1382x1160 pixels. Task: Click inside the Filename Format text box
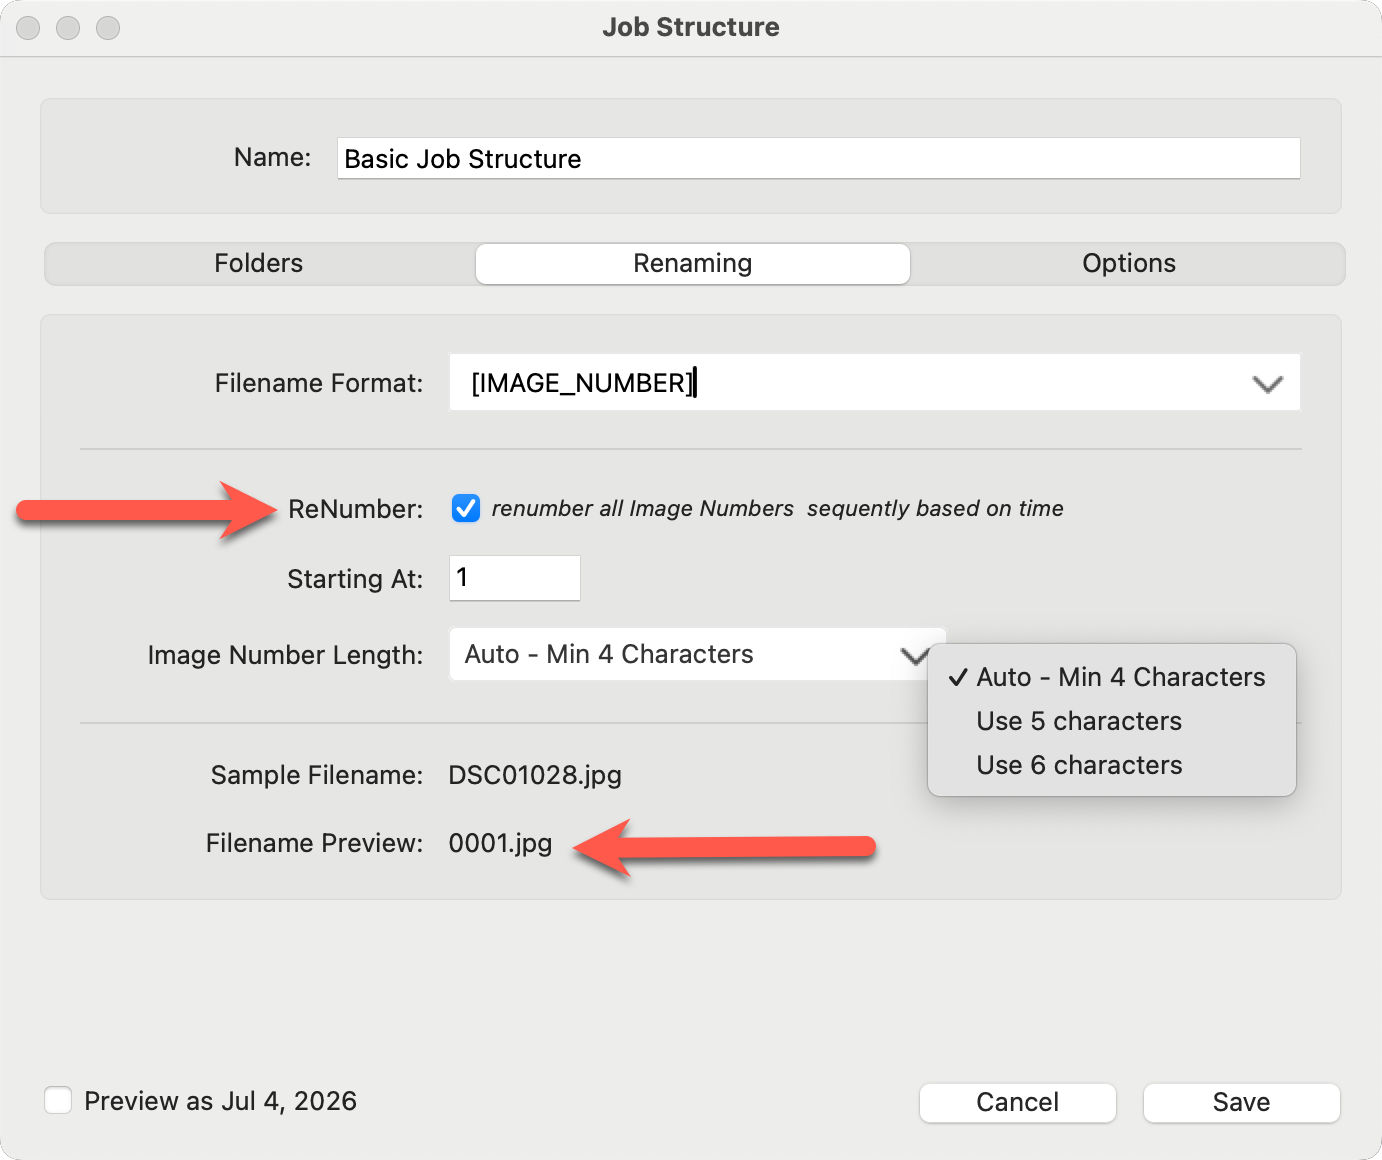[840, 383]
